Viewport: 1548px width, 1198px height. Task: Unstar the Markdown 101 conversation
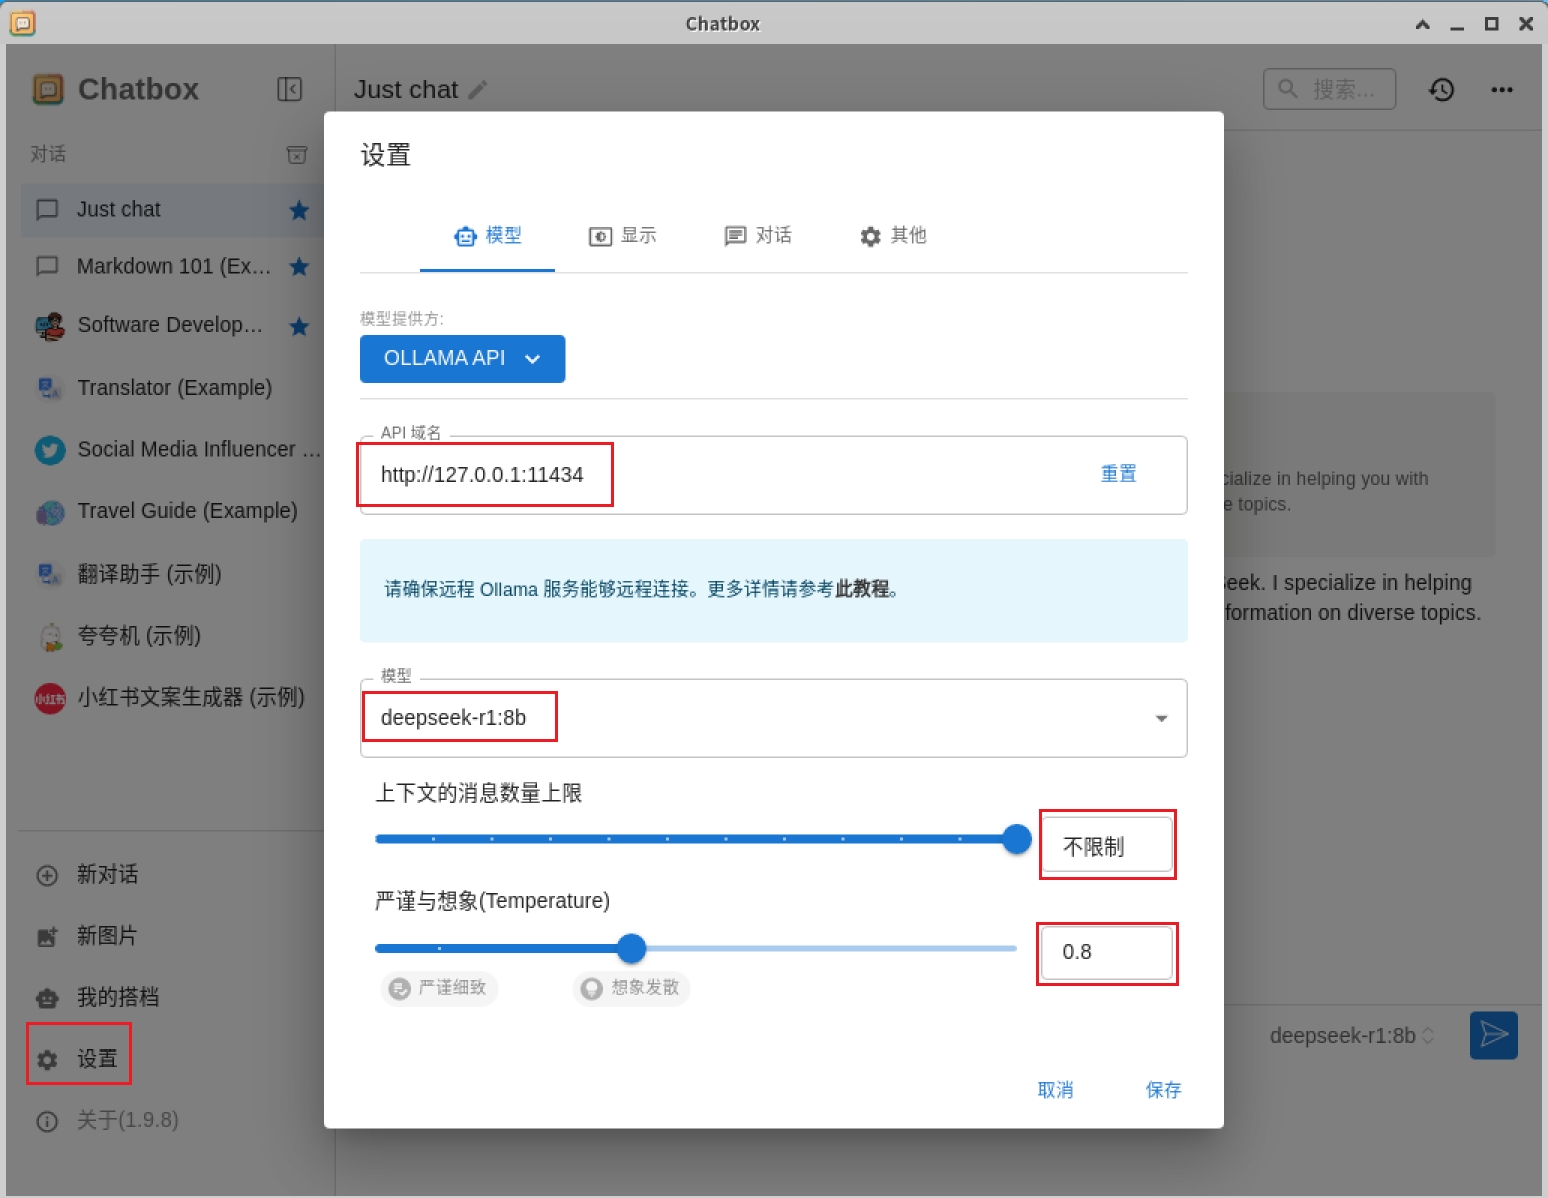pyautogui.click(x=299, y=267)
